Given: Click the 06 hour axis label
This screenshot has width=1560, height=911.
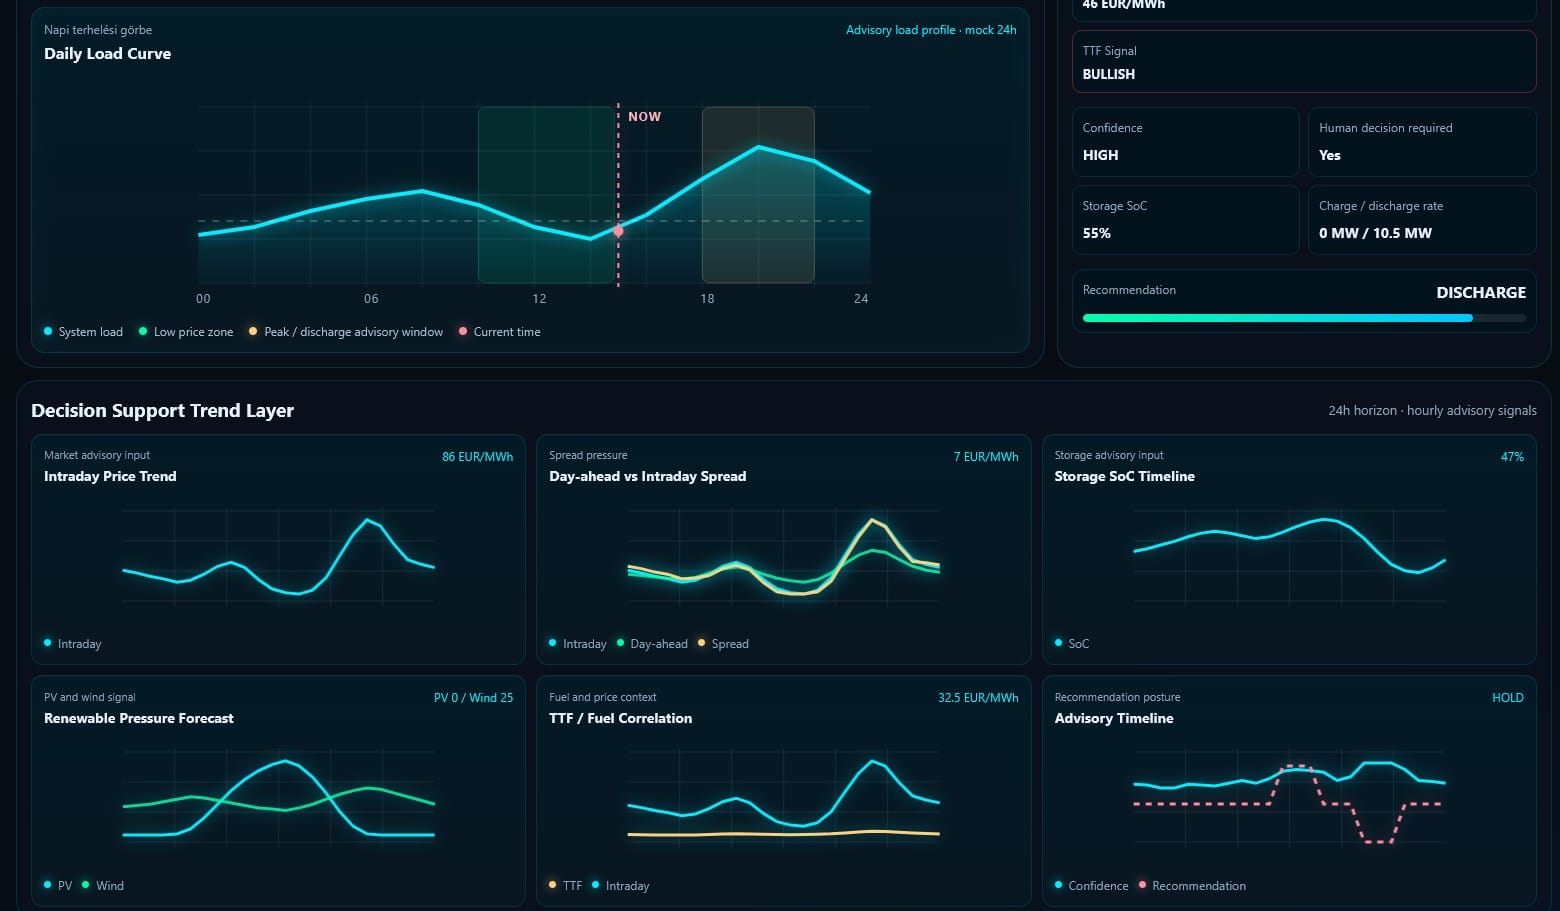Looking at the screenshot, I should click(x=371, y=298).
